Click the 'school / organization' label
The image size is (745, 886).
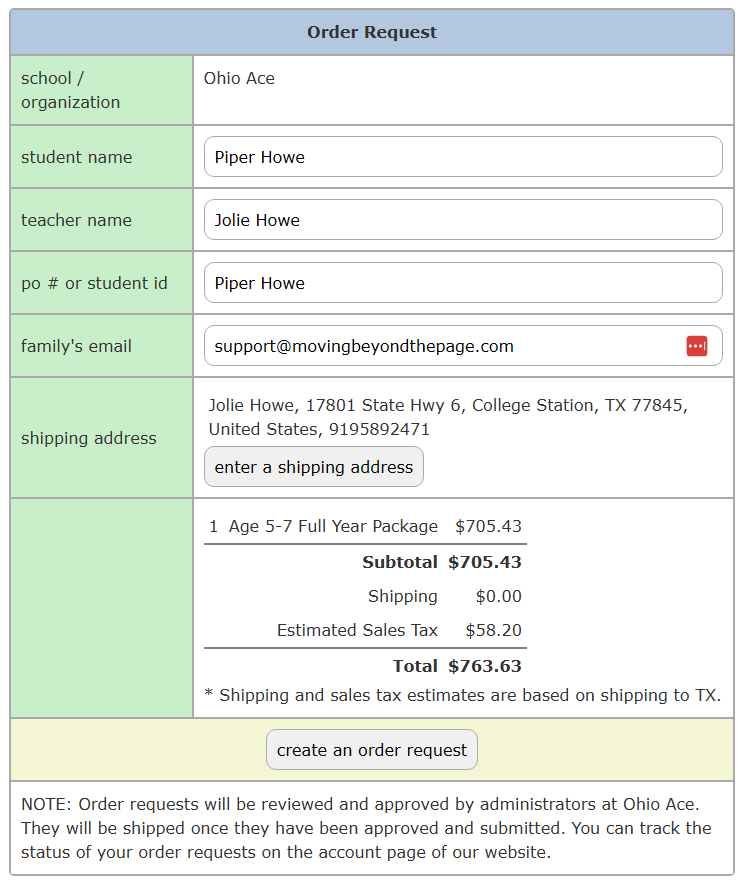(70, 90)
